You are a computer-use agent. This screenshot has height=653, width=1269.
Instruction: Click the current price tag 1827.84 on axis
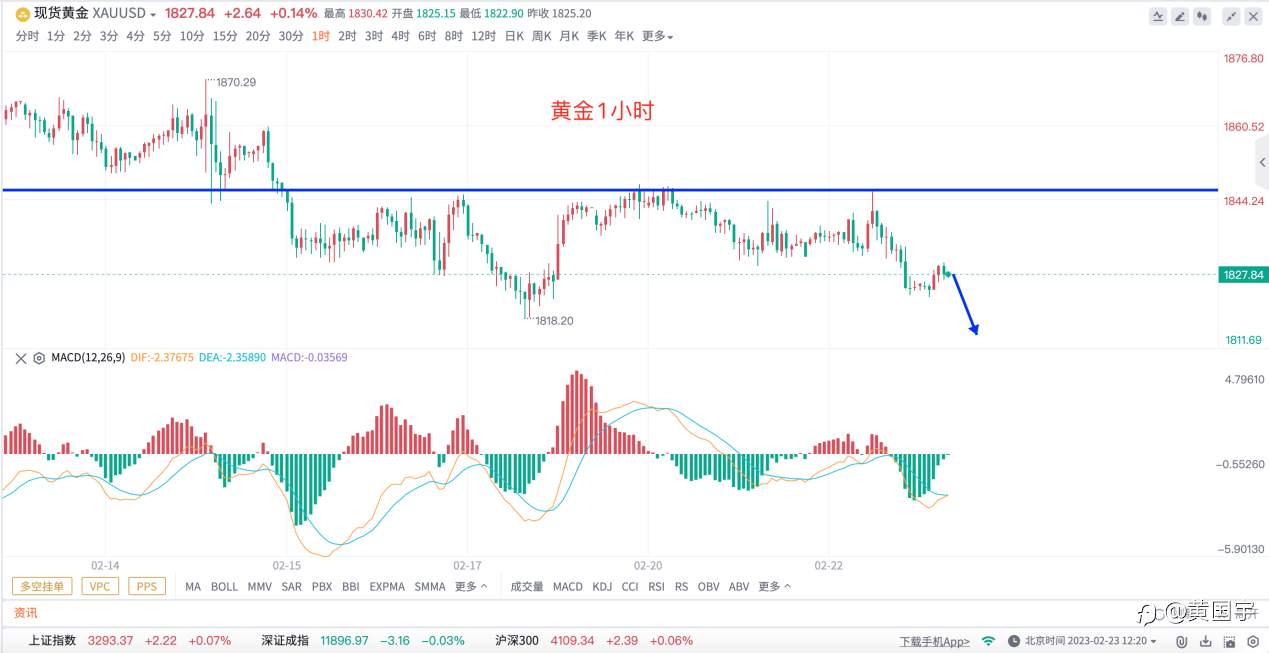[1243, 274]
